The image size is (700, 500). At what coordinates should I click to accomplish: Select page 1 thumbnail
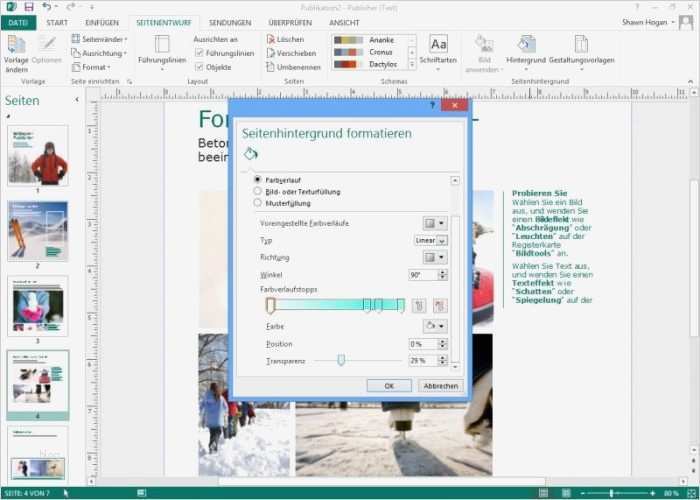[38, 155]
